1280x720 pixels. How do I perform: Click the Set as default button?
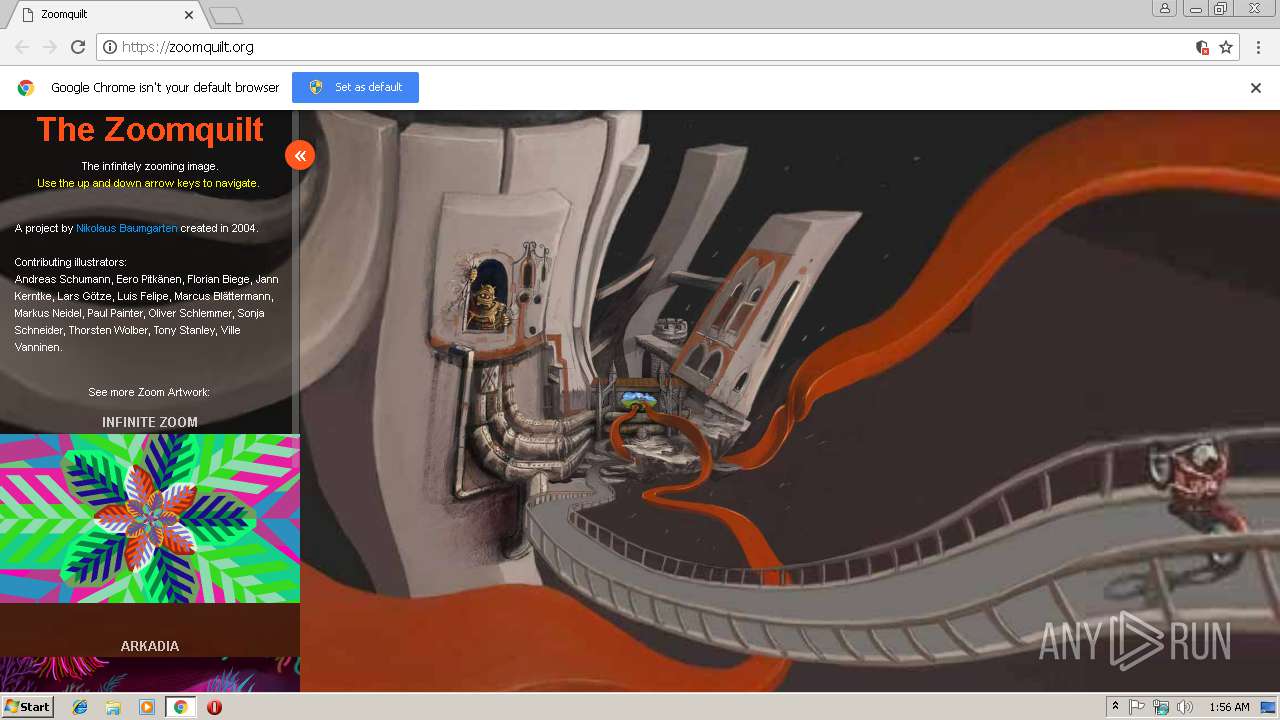point(355,87)
